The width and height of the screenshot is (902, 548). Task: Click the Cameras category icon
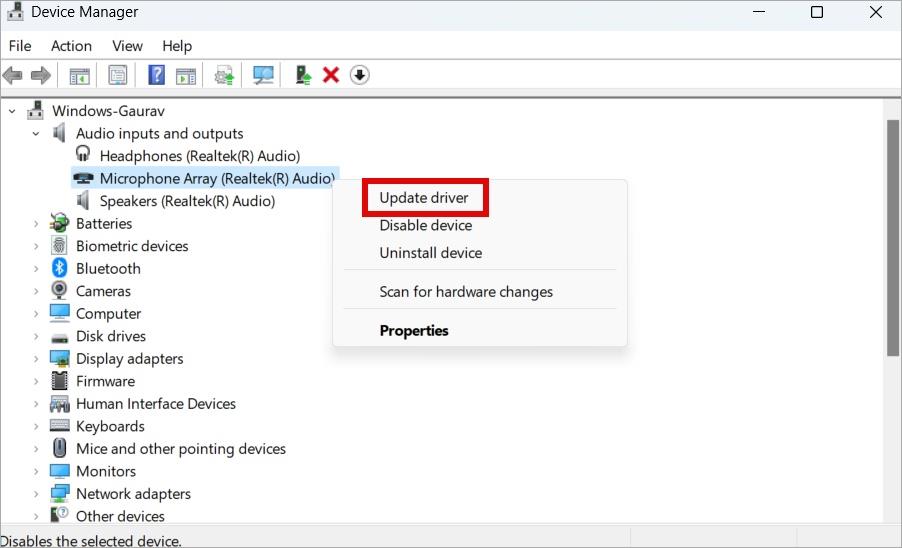(59, 290)
